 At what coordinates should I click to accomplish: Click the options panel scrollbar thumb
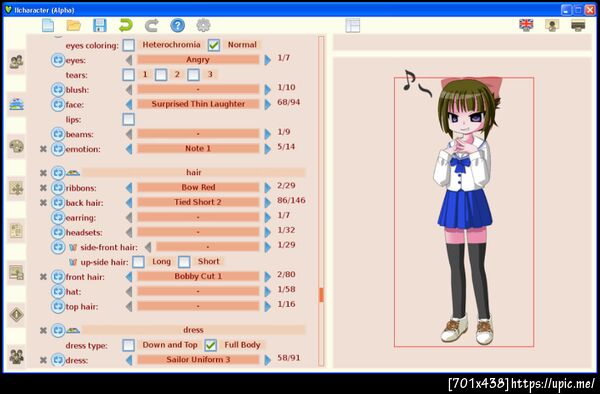[x=321, y=295]
